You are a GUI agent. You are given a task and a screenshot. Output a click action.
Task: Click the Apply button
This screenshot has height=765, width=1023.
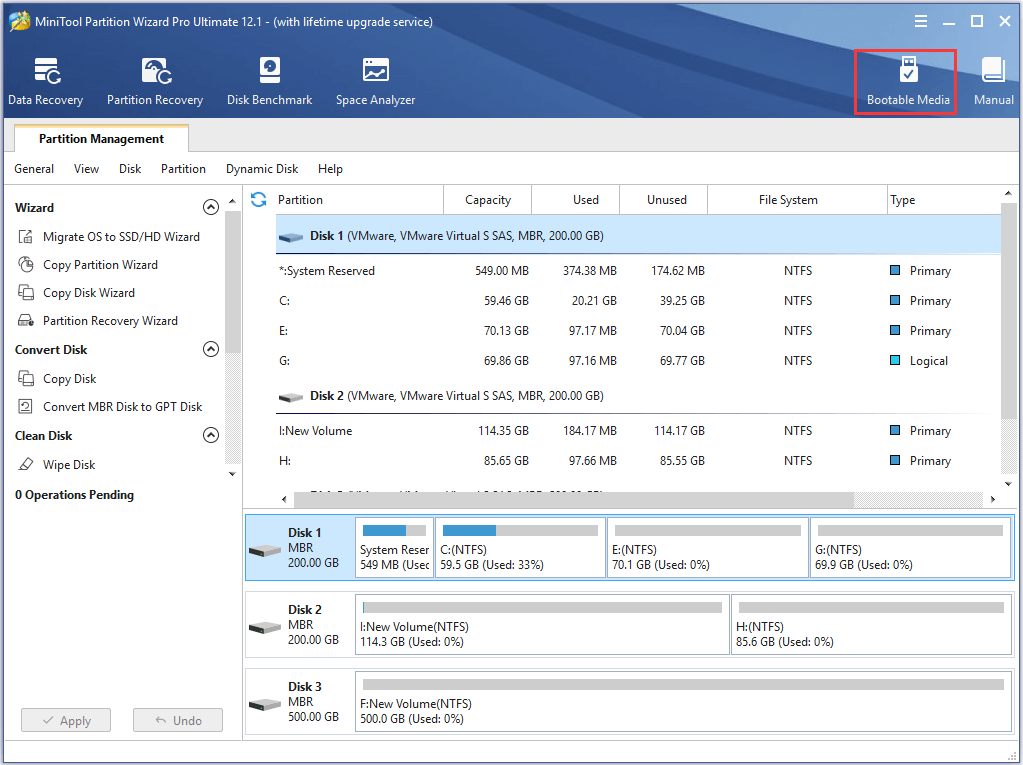point(66,721)
